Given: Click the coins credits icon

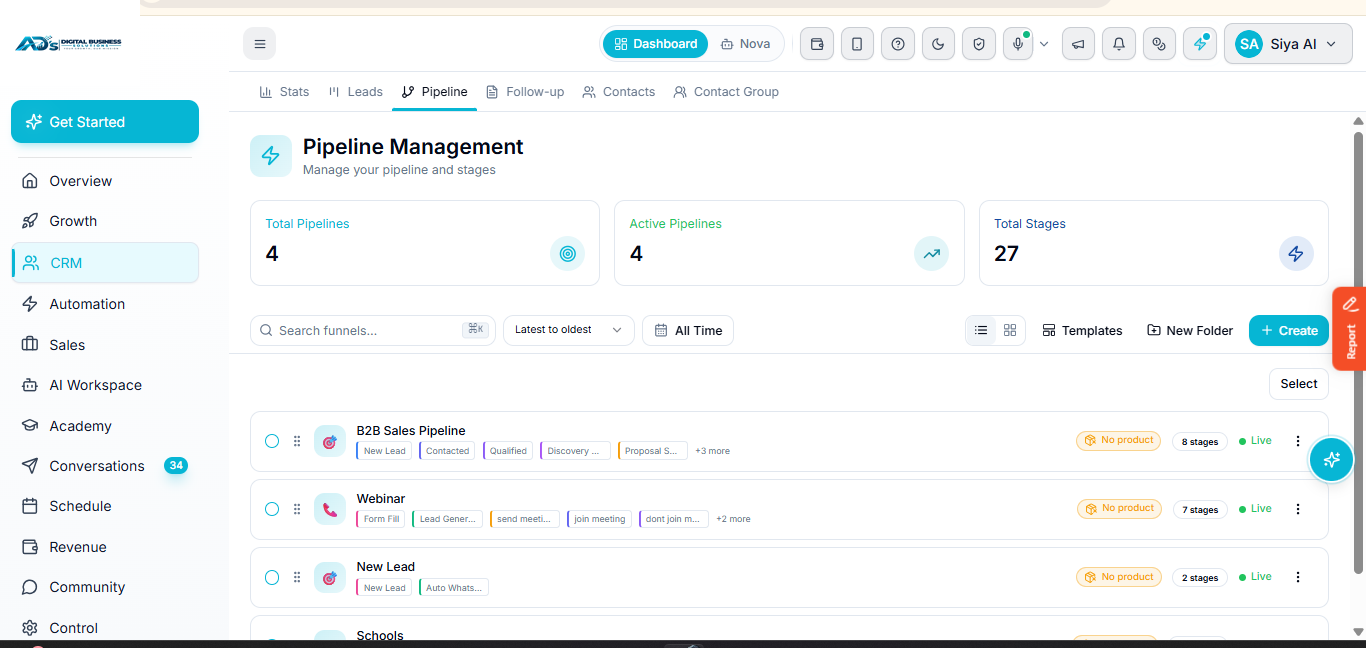Looking at the screenshot, I should point(1159,44).
